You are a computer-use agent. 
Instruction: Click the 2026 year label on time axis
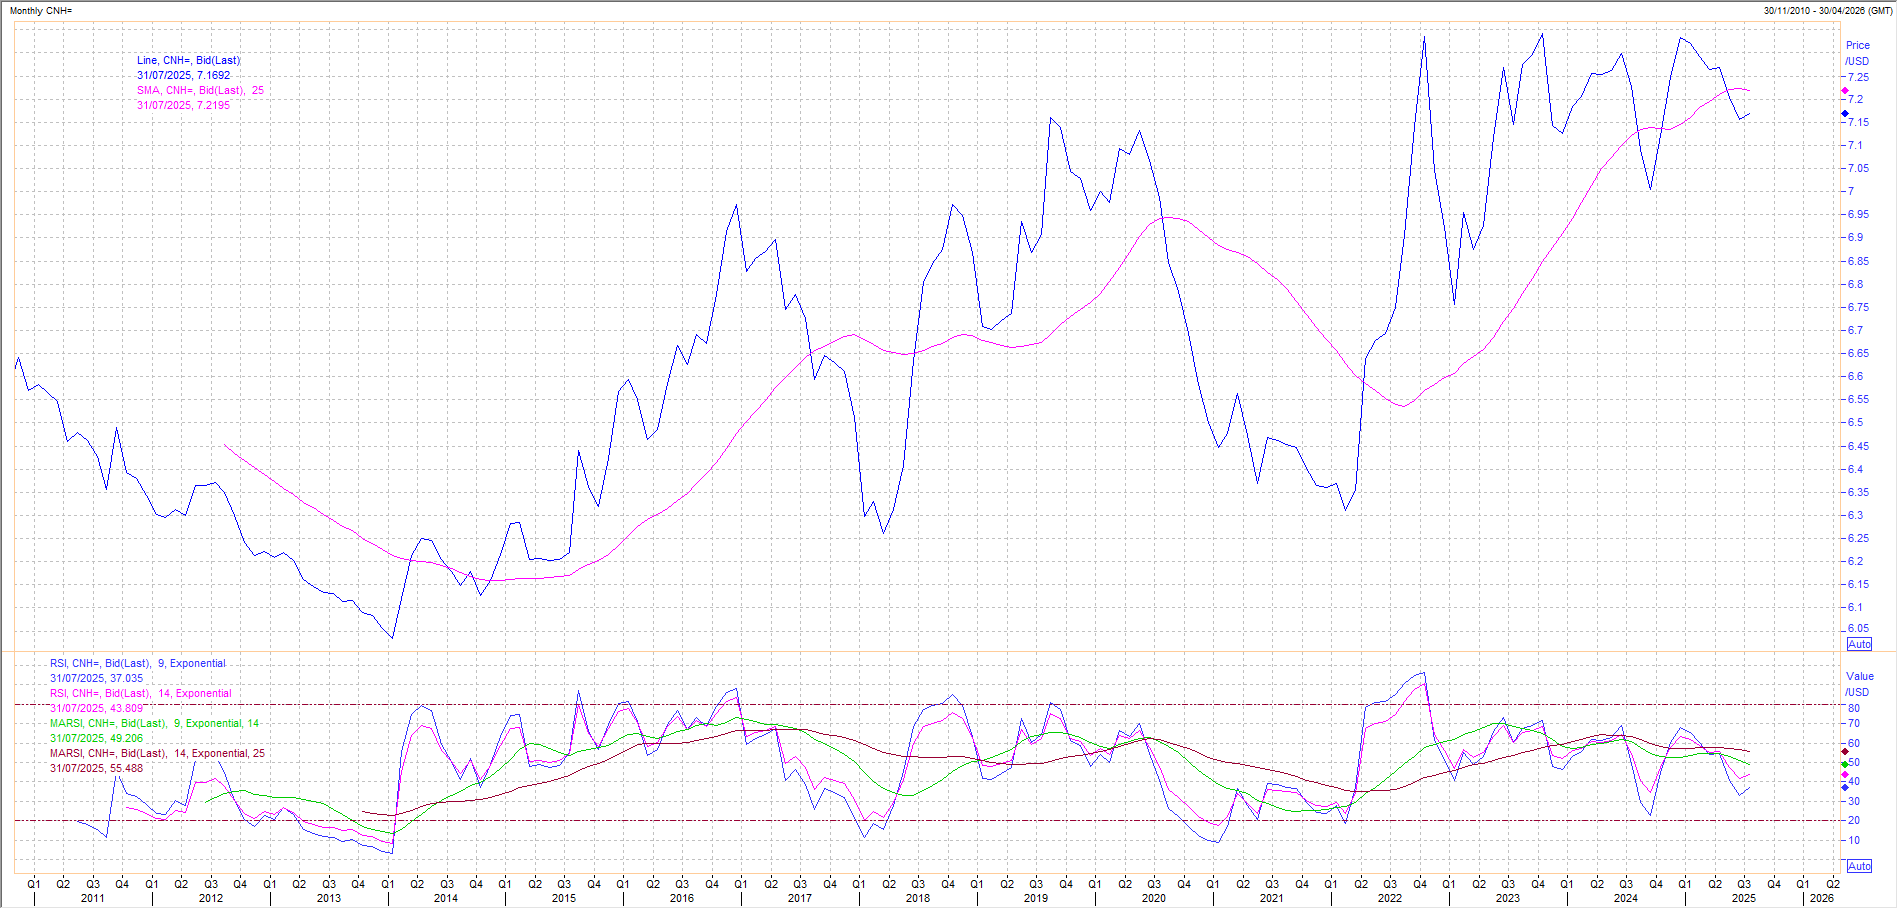tap(1821, 898)
